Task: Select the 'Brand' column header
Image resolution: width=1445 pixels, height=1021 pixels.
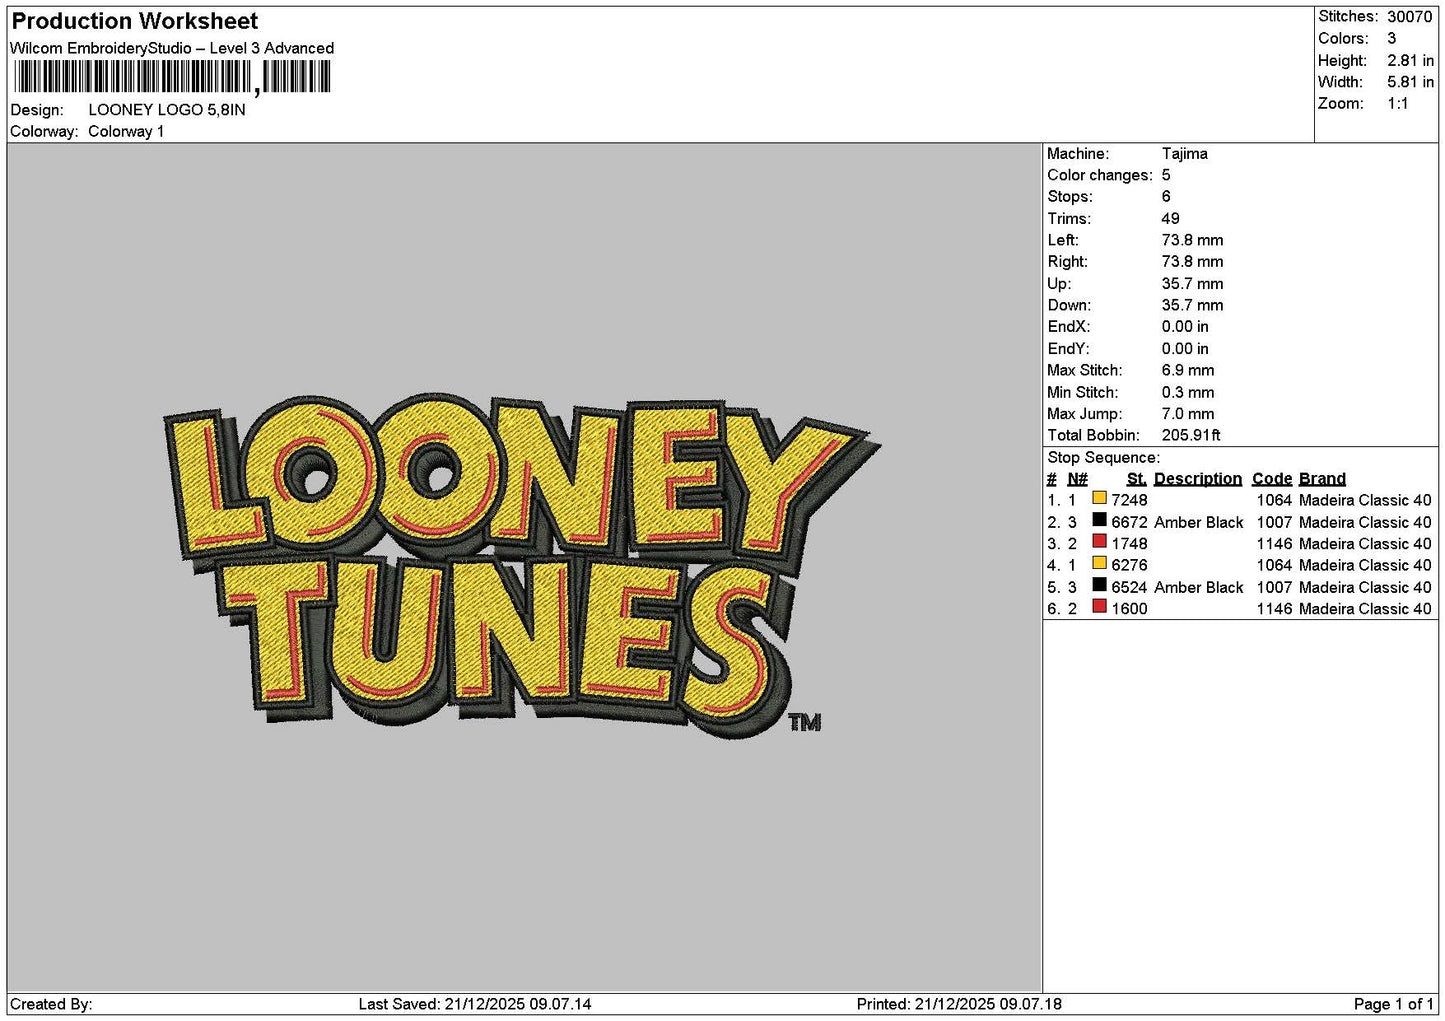Action: pos(1323,479)
